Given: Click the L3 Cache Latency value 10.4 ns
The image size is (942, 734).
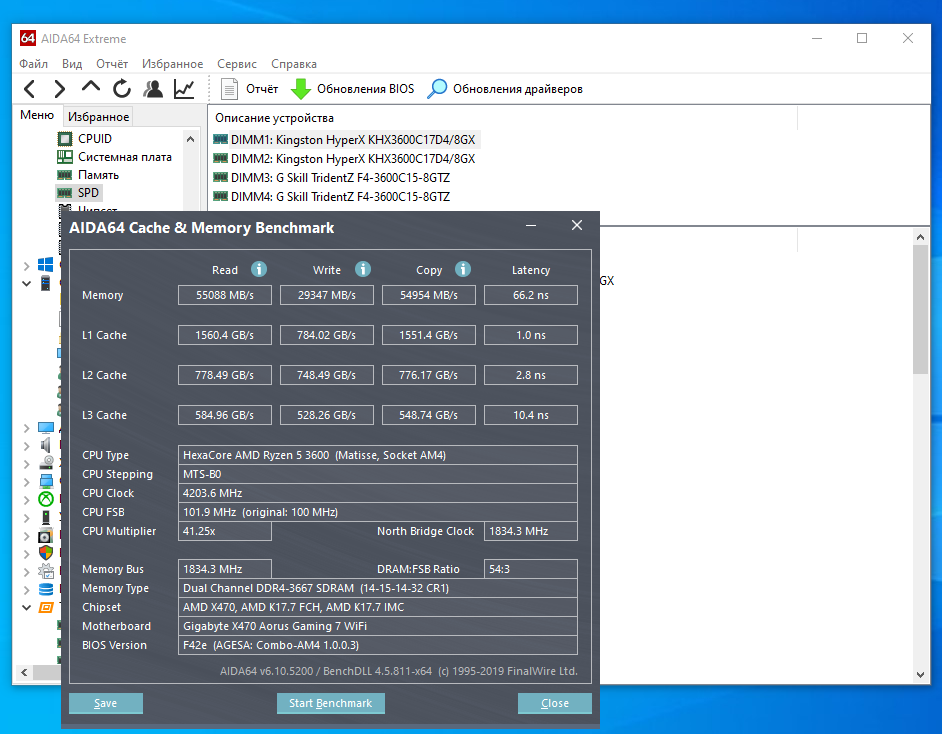Looking at the screenshot, I should pos(531,415).
